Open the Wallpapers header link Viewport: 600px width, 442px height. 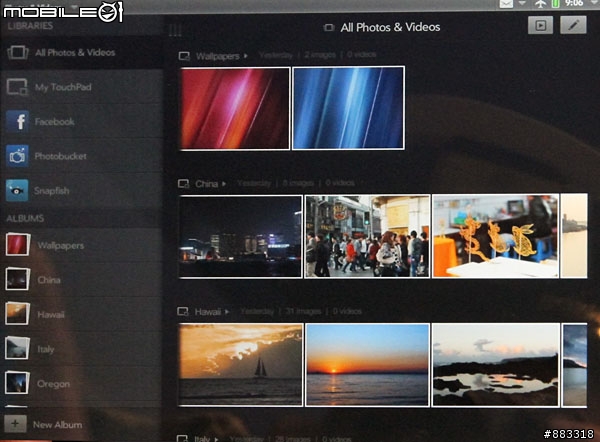218,56
